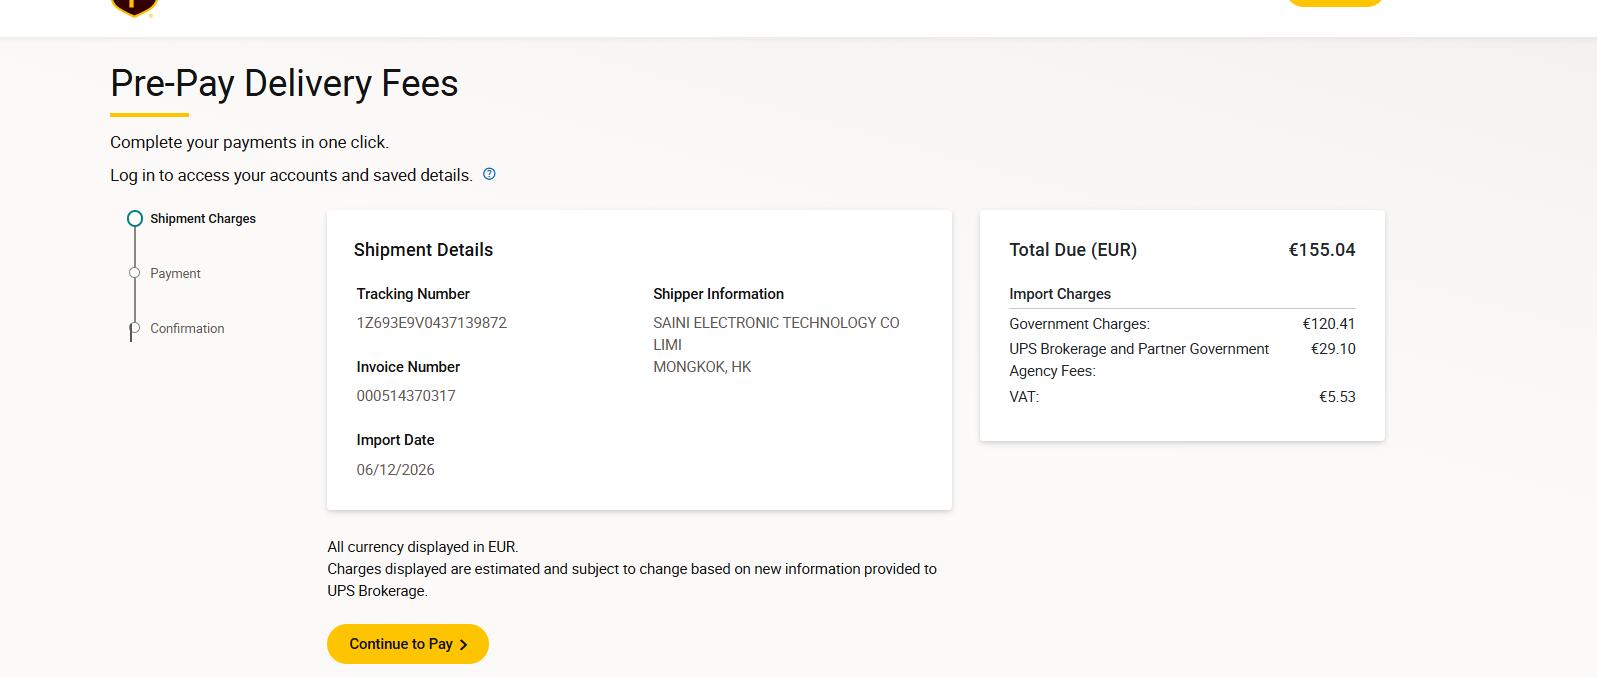This screenshot has height=678, width=1597.
Task: Click invoice number 000514370317
Action: coord(406,396)
